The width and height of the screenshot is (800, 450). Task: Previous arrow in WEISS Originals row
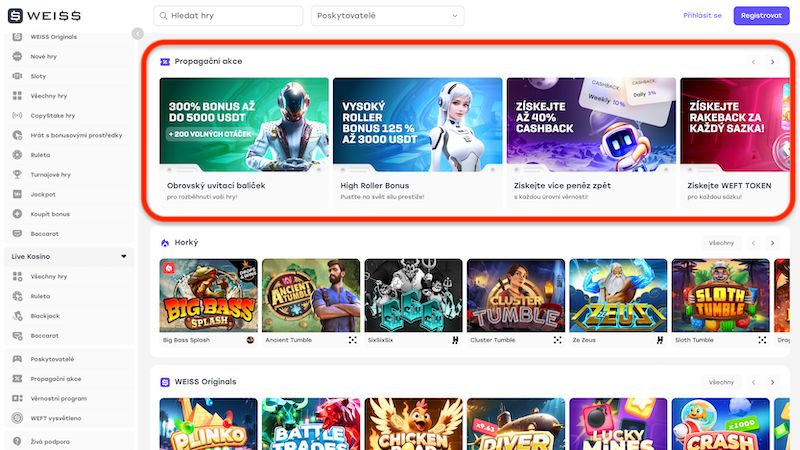click(x=754, y=382)
